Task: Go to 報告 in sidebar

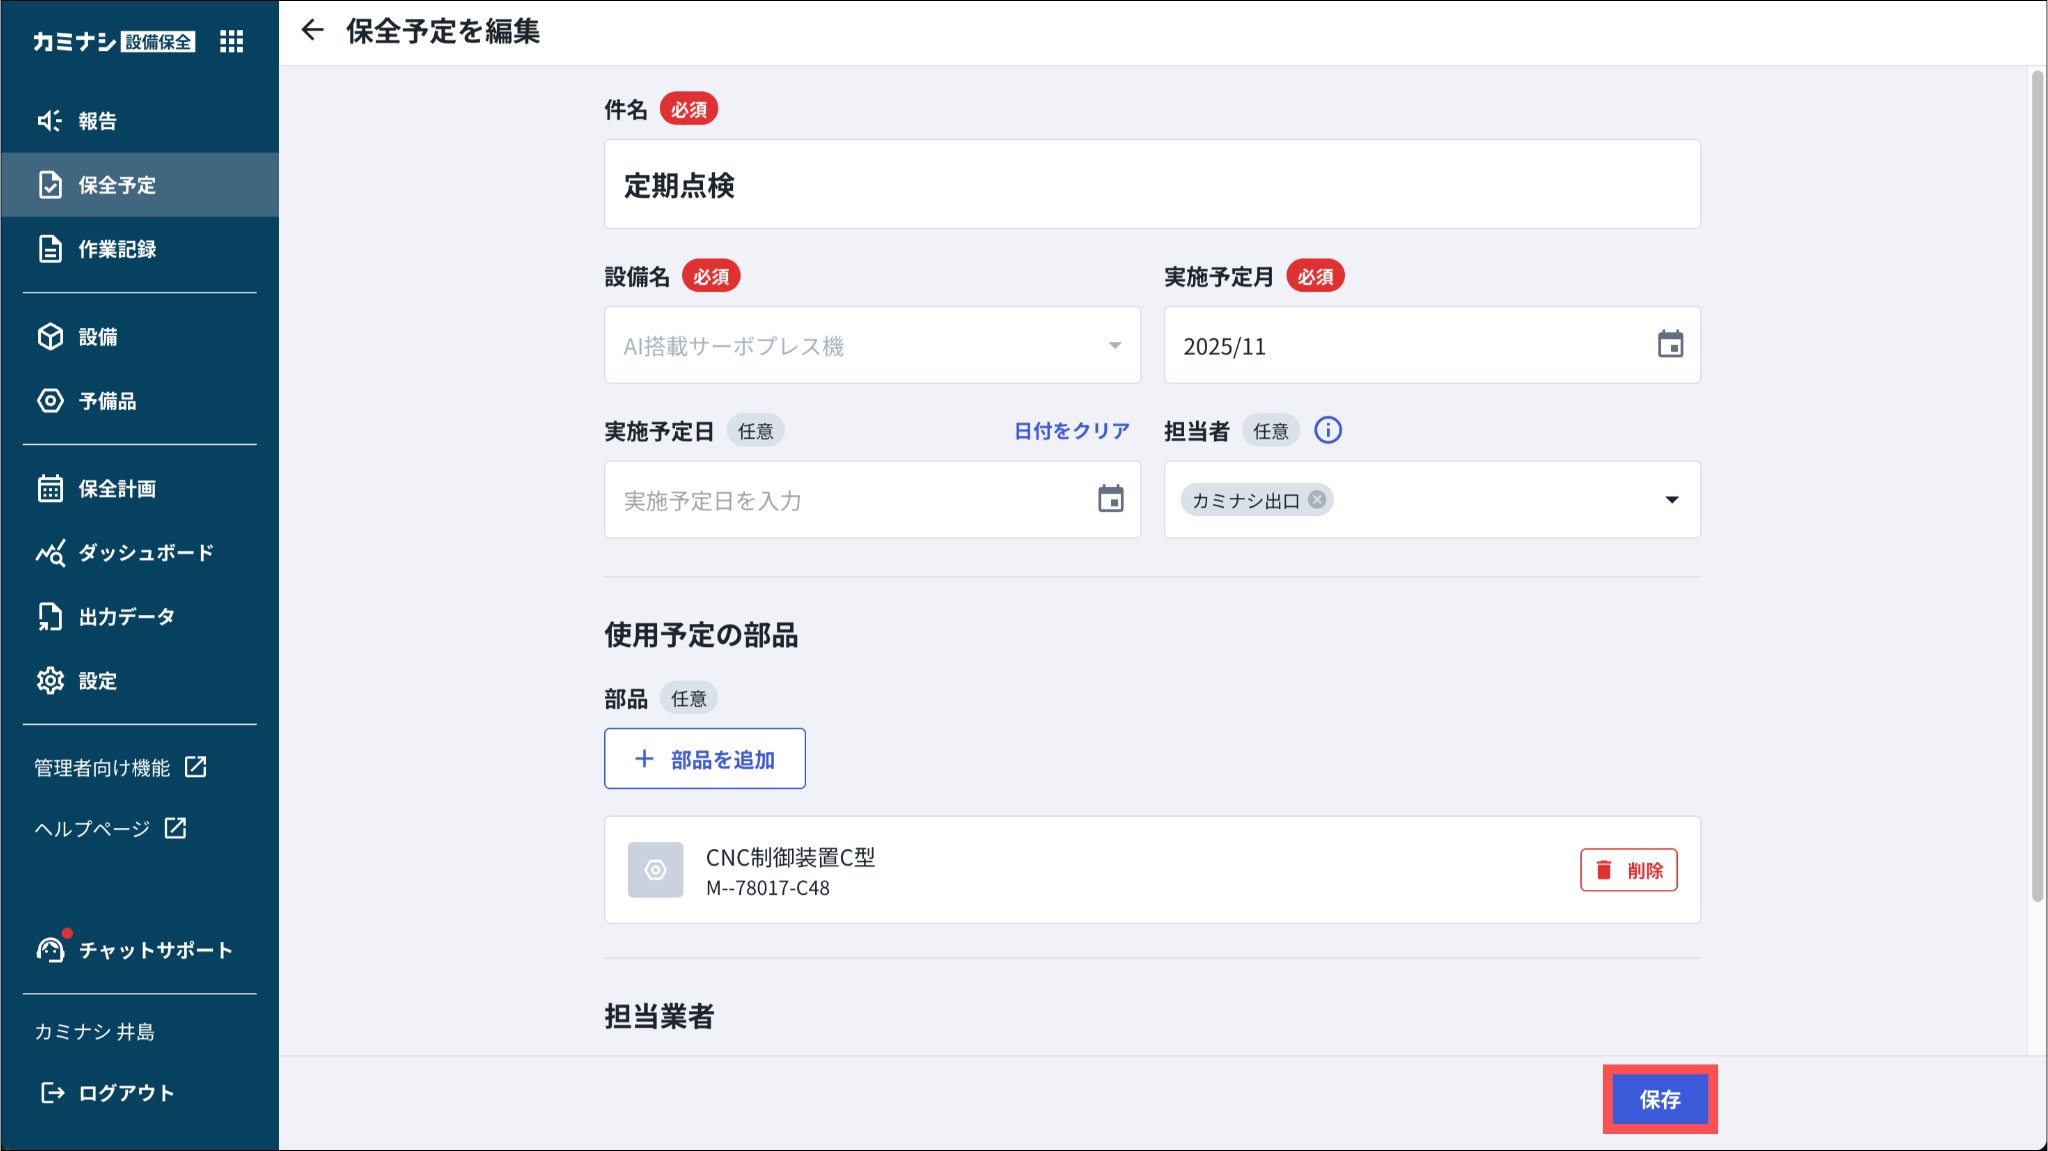Action: coord(97,121)
